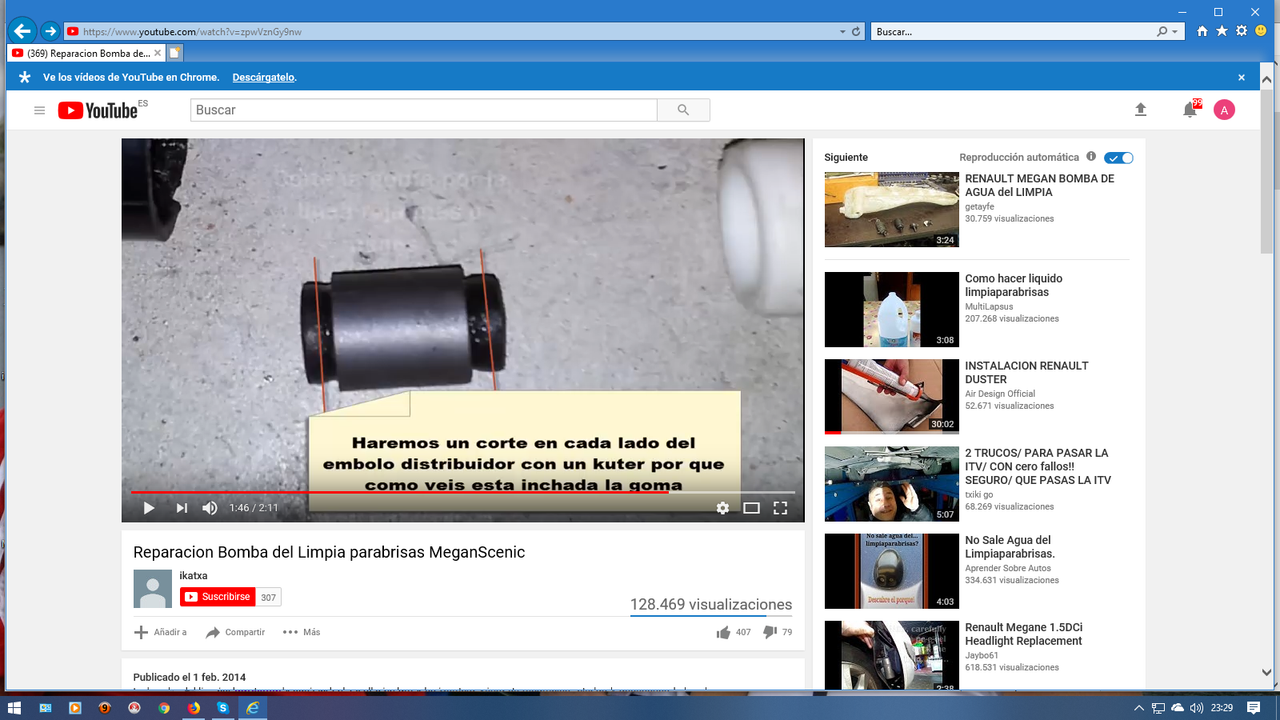Image resolution: width=1280 pixels, height=720 pixels.
Task: Enter fullscreen video mode
Action: [x=781, y=508]
